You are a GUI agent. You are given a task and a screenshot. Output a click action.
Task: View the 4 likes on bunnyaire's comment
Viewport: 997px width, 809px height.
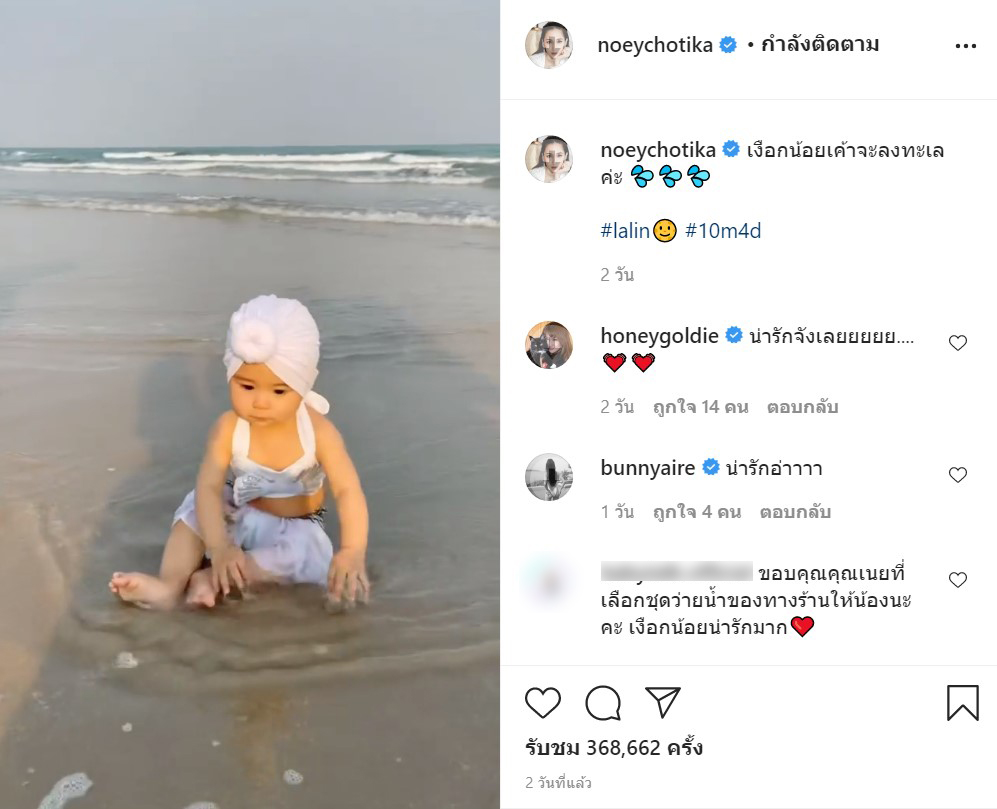[697, 511]
